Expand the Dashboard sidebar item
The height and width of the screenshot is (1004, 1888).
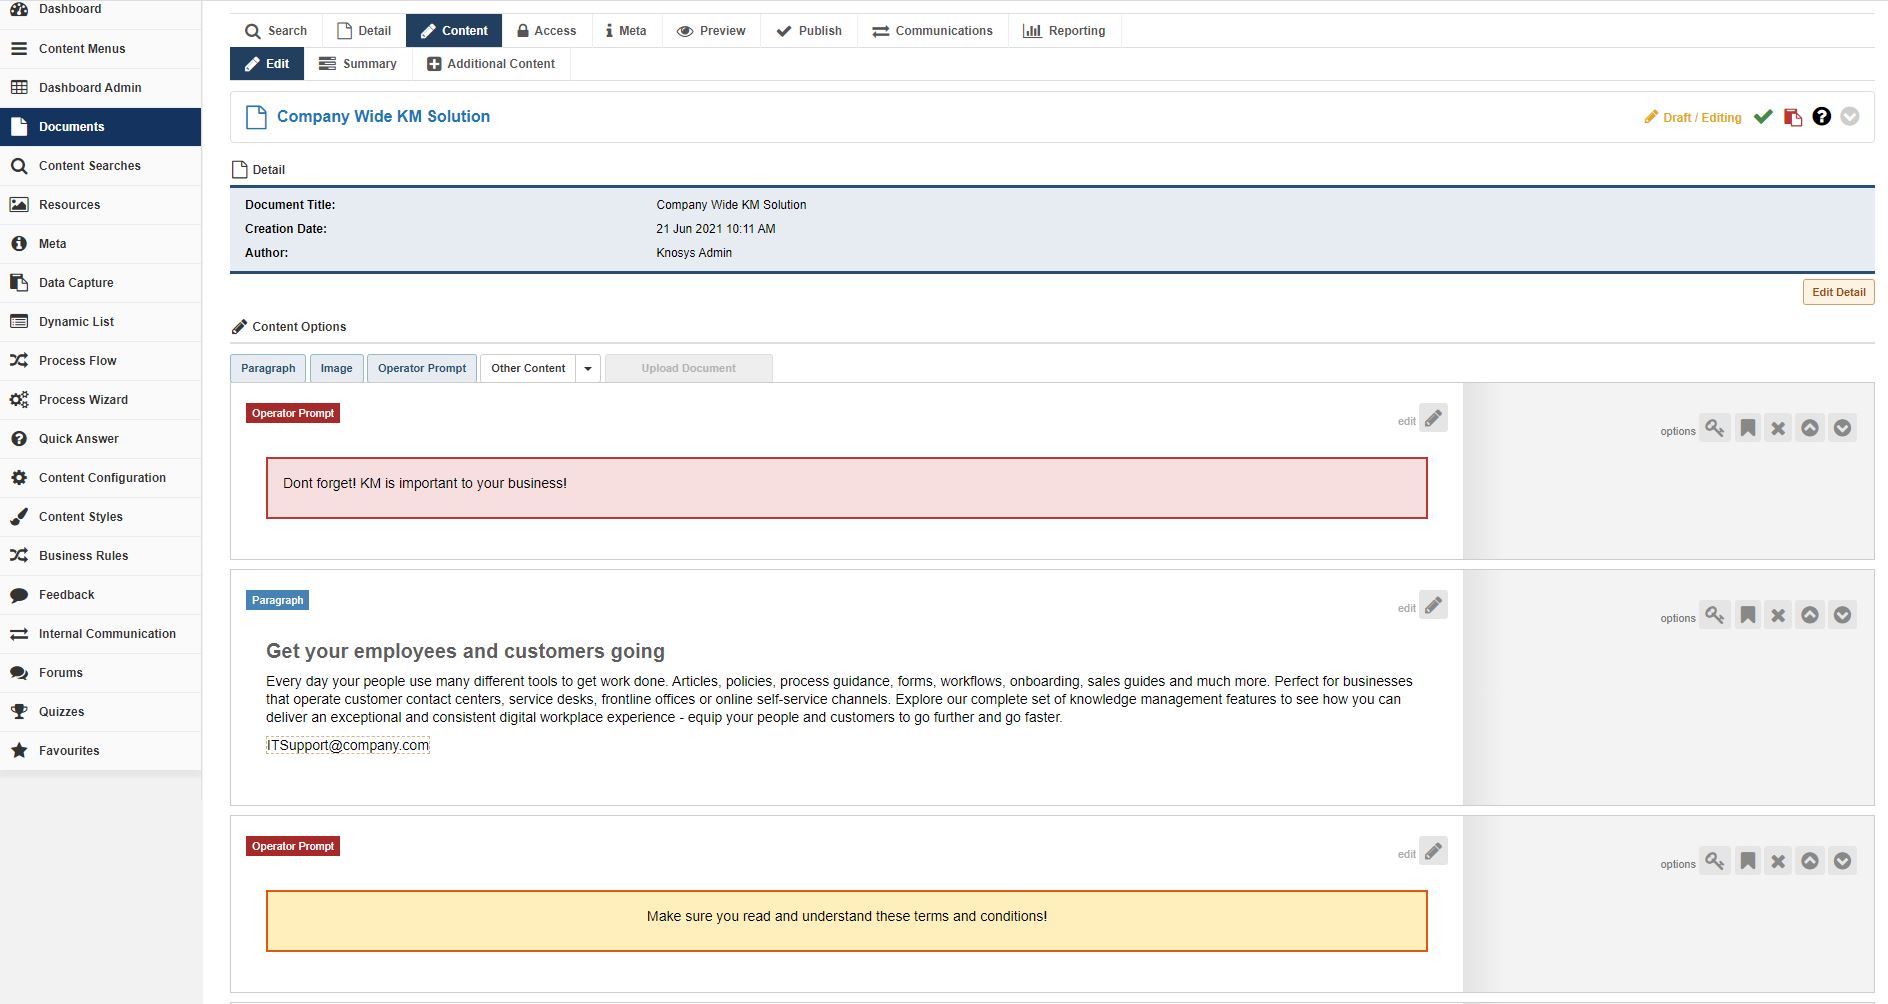[70, 8]
